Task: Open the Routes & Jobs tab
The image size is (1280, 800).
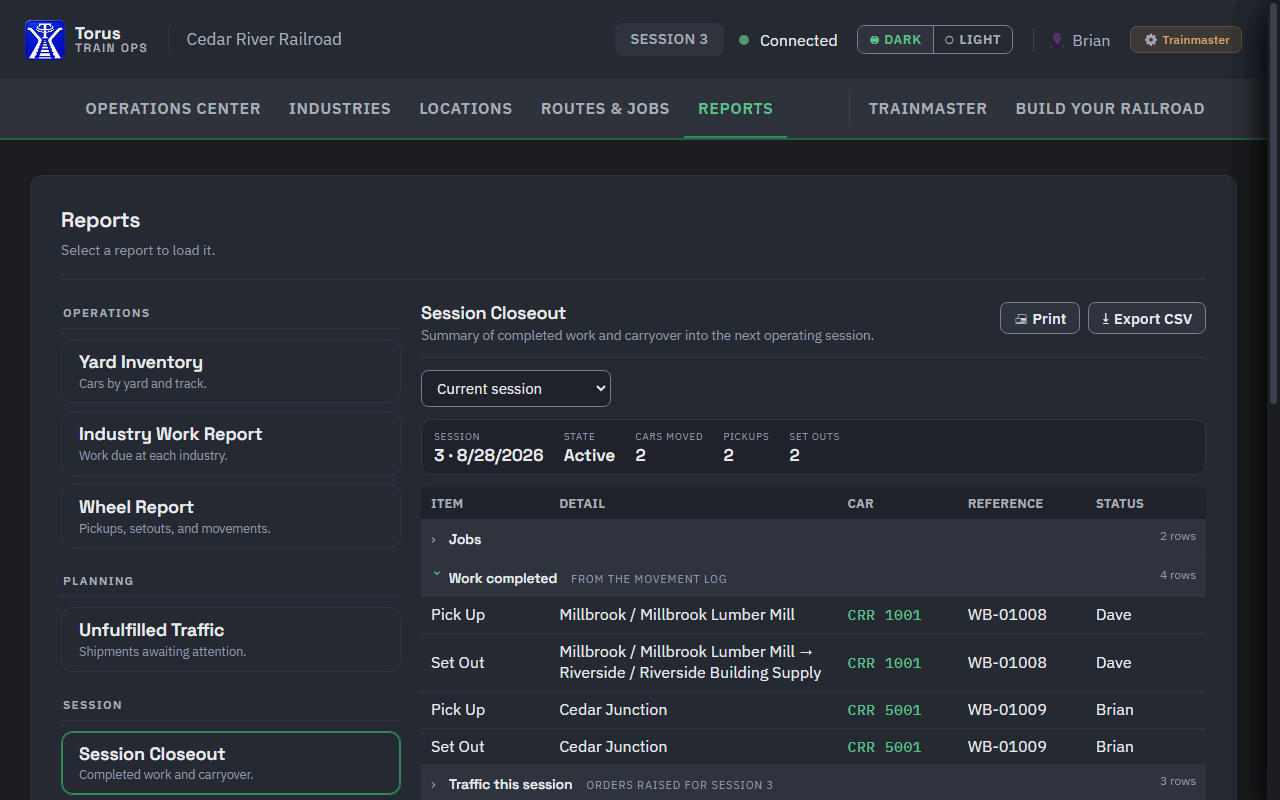Action: (605, 108)
